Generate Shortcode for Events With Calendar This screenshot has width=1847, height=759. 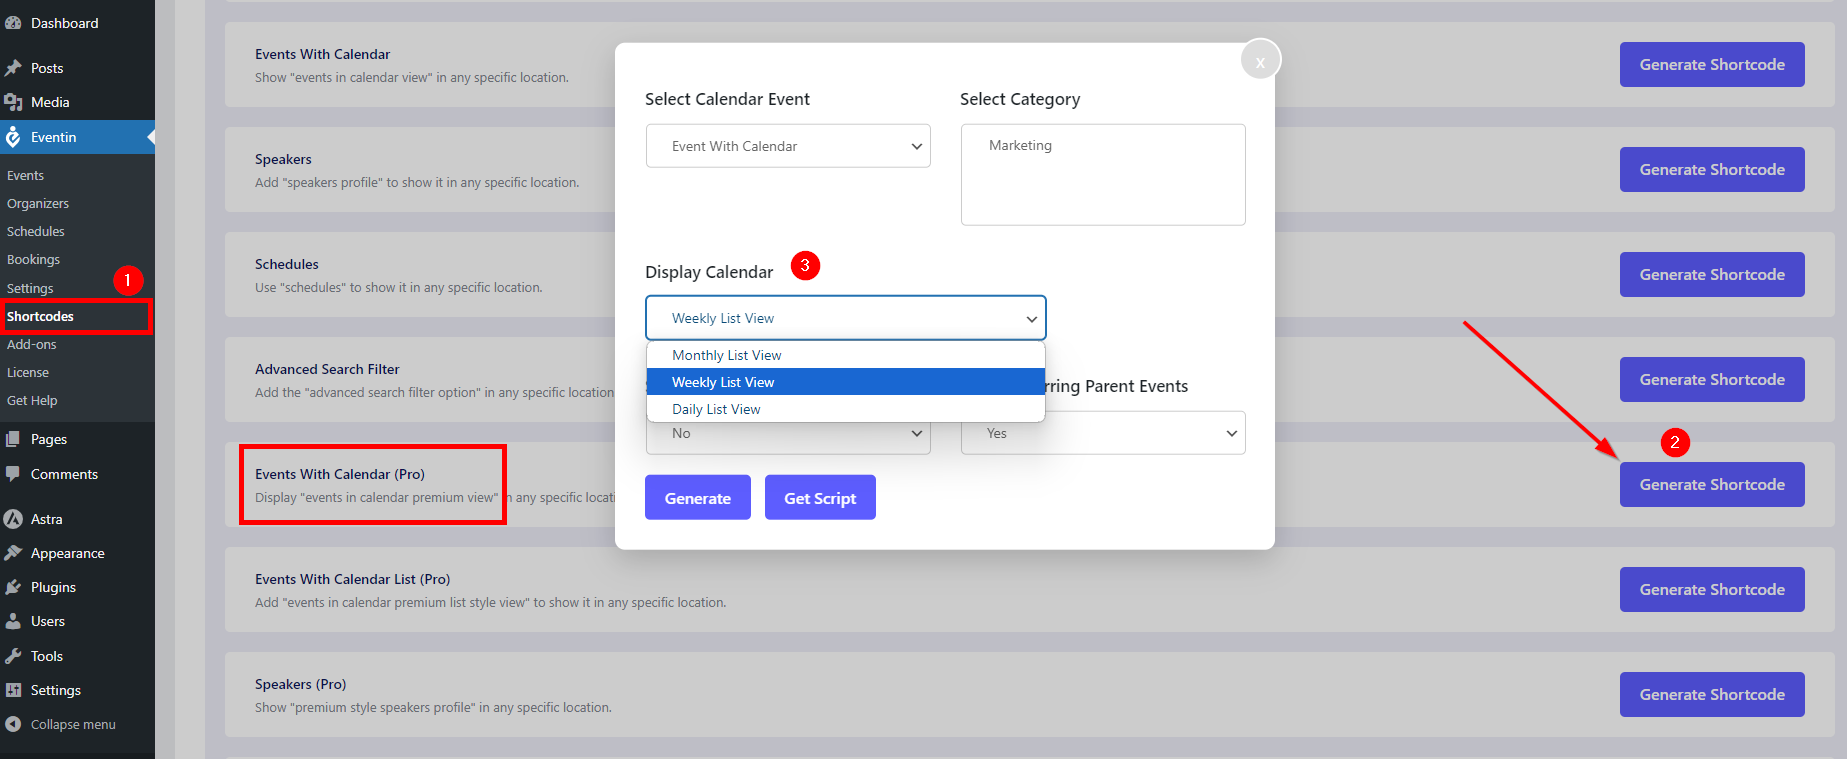(x=1712, y=64)
